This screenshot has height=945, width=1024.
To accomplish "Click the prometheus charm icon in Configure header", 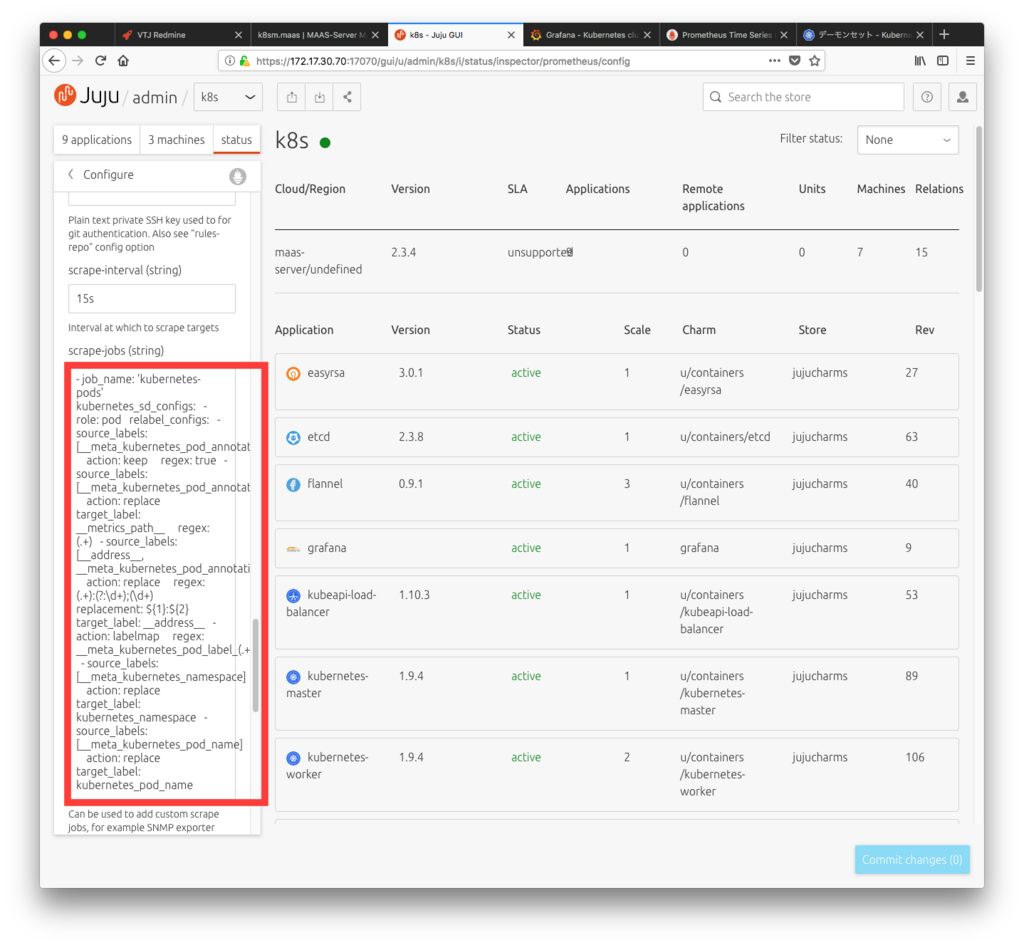I will 238,176.
